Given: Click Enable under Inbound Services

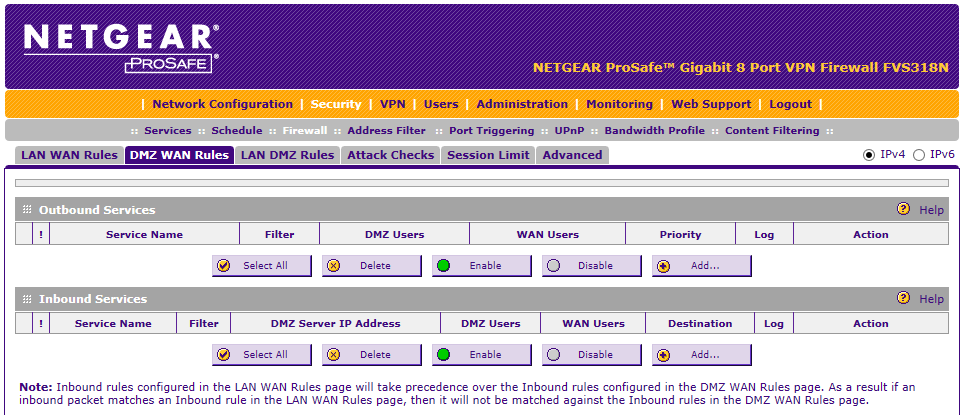Looking at the screenshot, I should 482,354.
